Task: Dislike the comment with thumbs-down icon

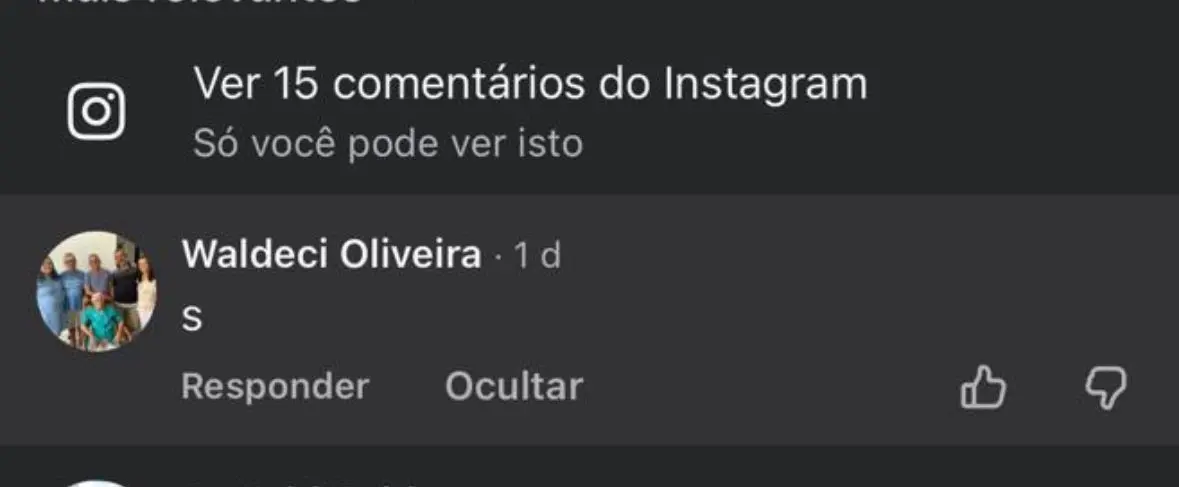Action: click(x=1105, y=389)
